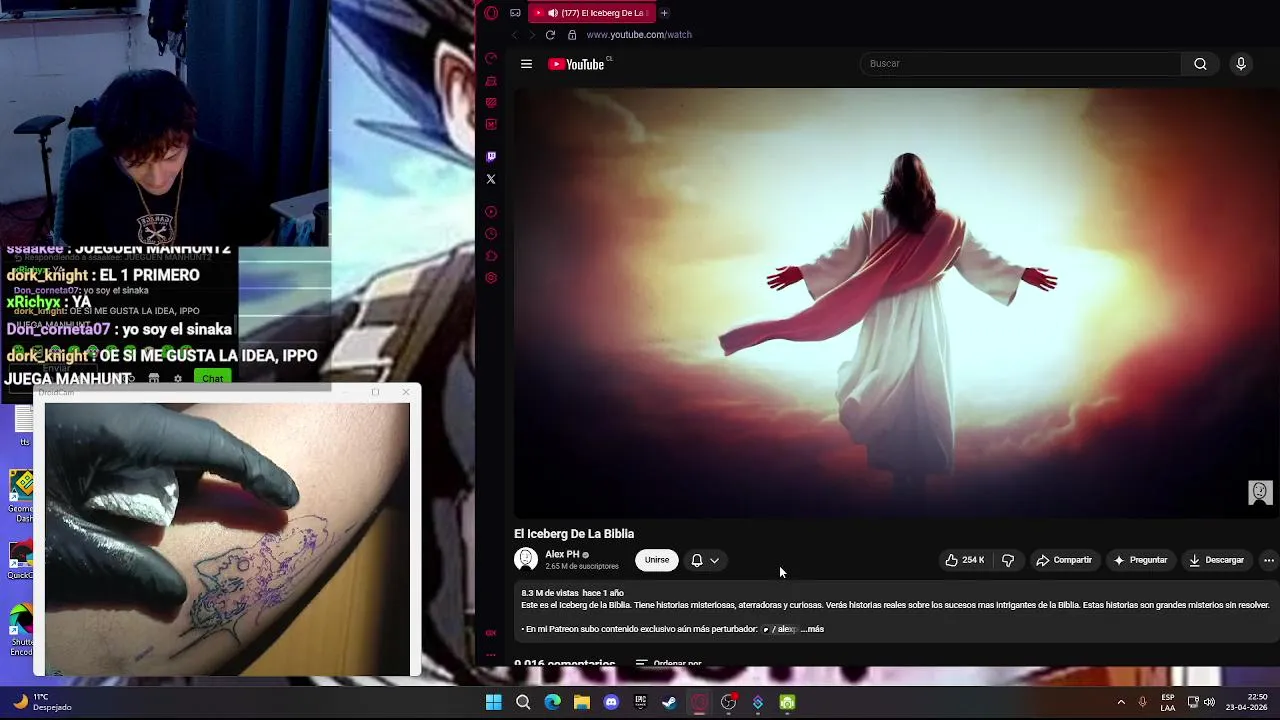Click the Jesus video player area
Viewport: 1280px width, 720px height.
pos(897,303)
